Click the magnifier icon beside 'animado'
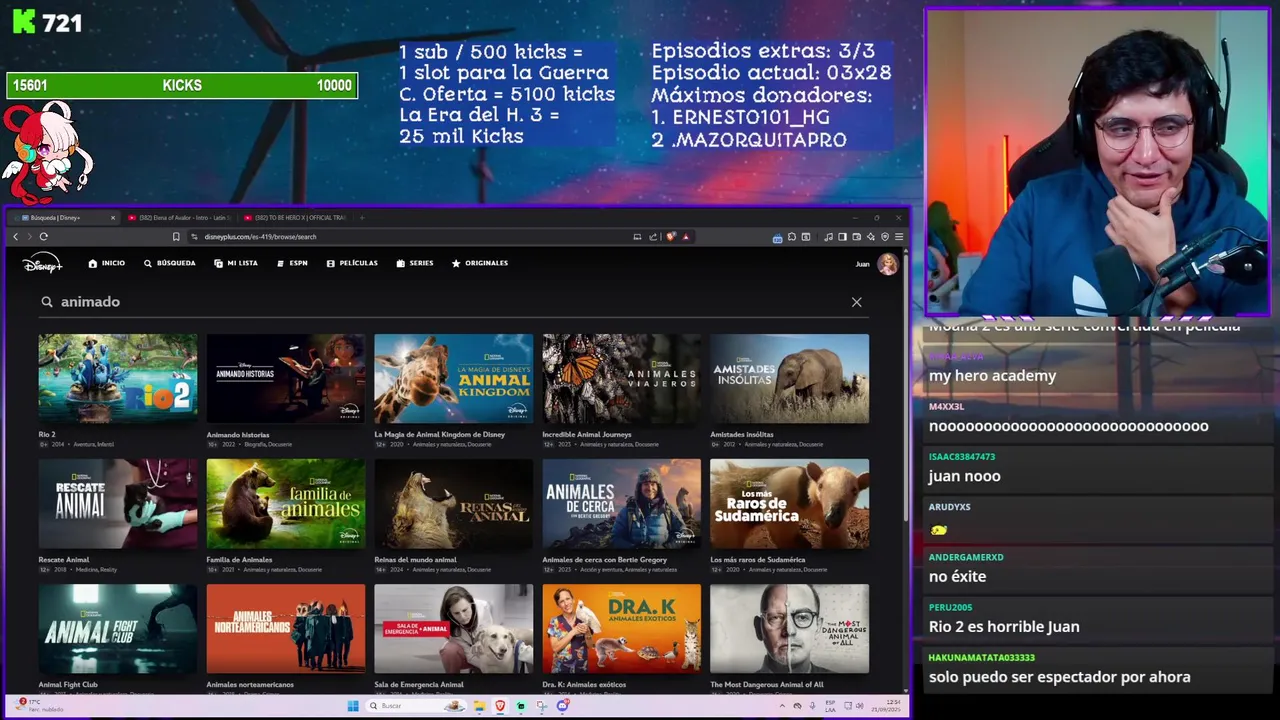1280x720 pixels. coord(46,302)
